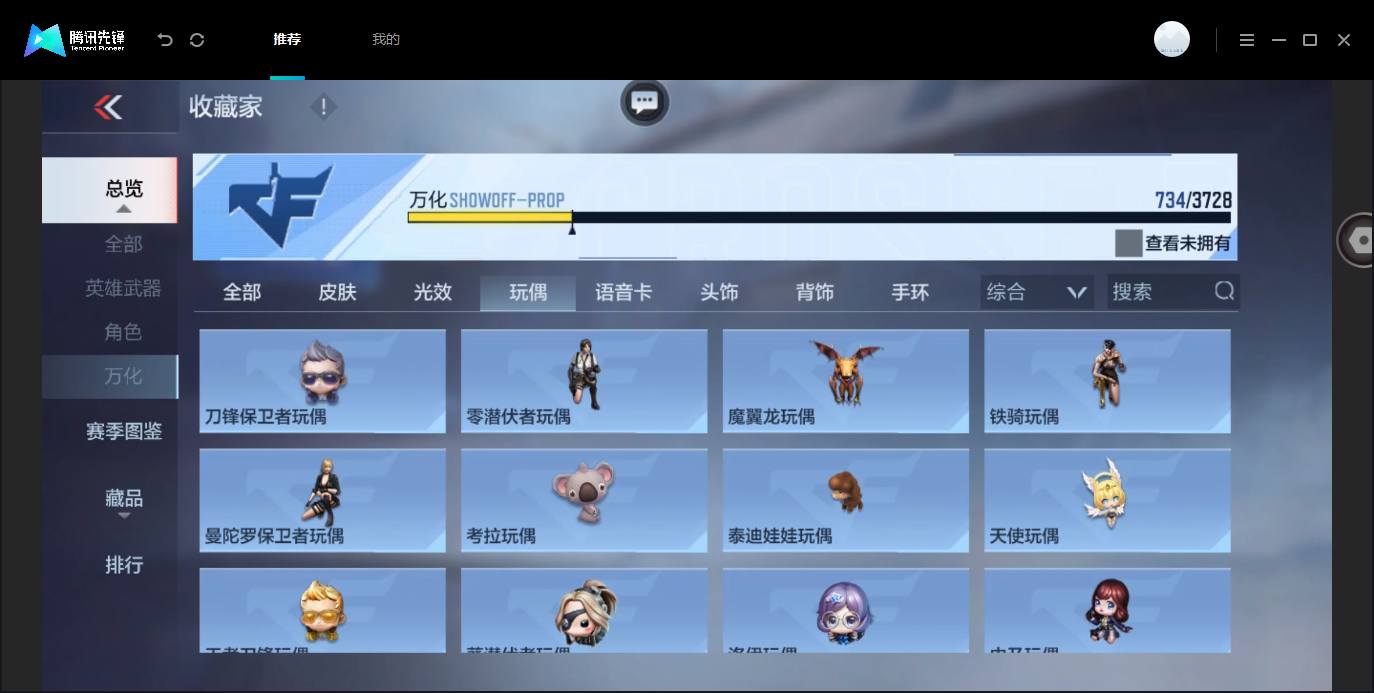Image resolution: width=1374 pixels, height=693 pixels.
Task: Open 角色 in the left sidebar
Action: tap(123, 332)
